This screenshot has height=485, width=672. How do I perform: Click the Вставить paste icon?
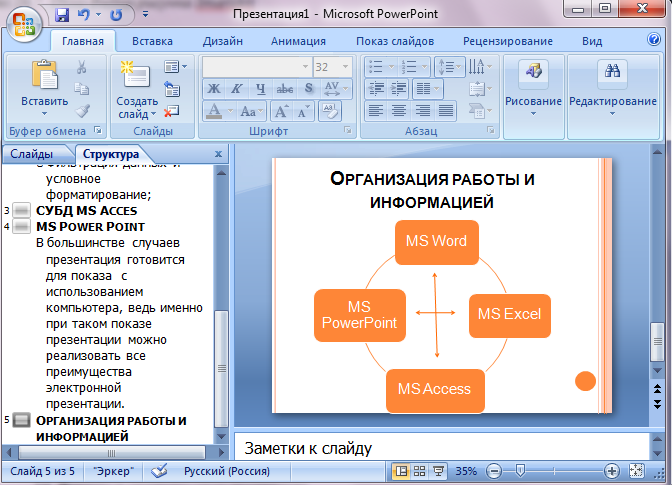coord(45,75)
